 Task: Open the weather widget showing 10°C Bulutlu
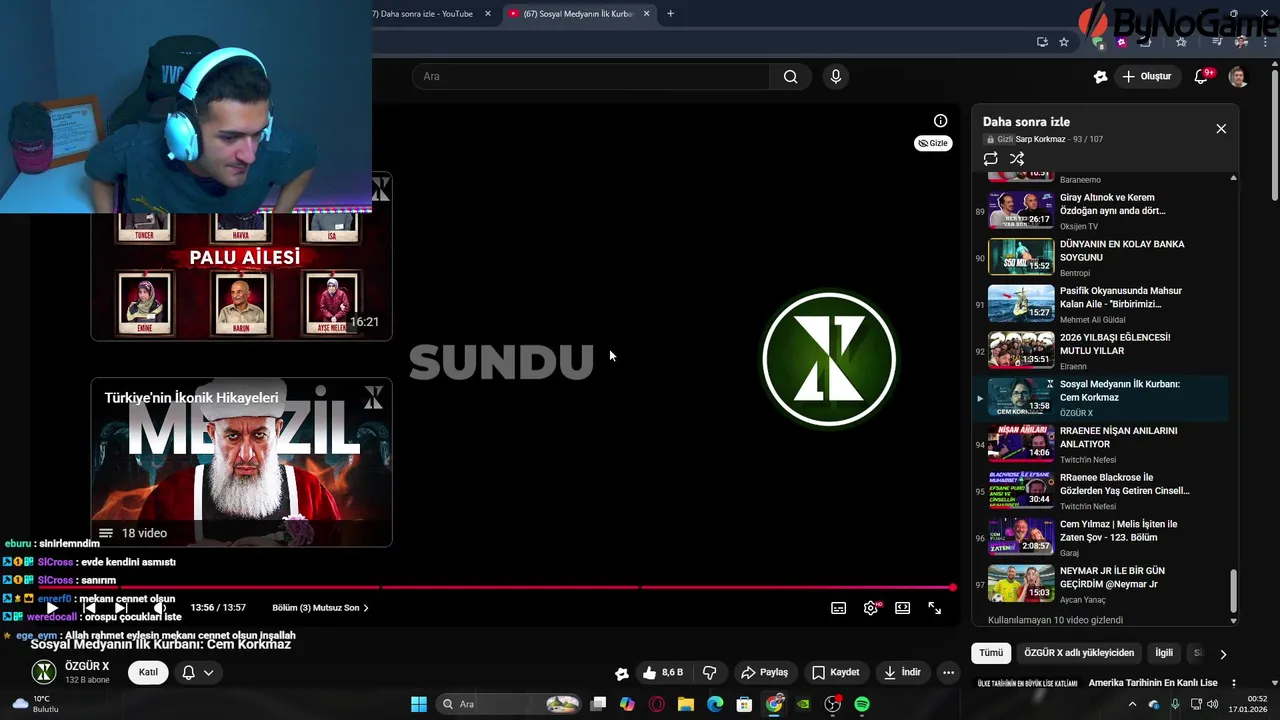(x=36, y=704)
